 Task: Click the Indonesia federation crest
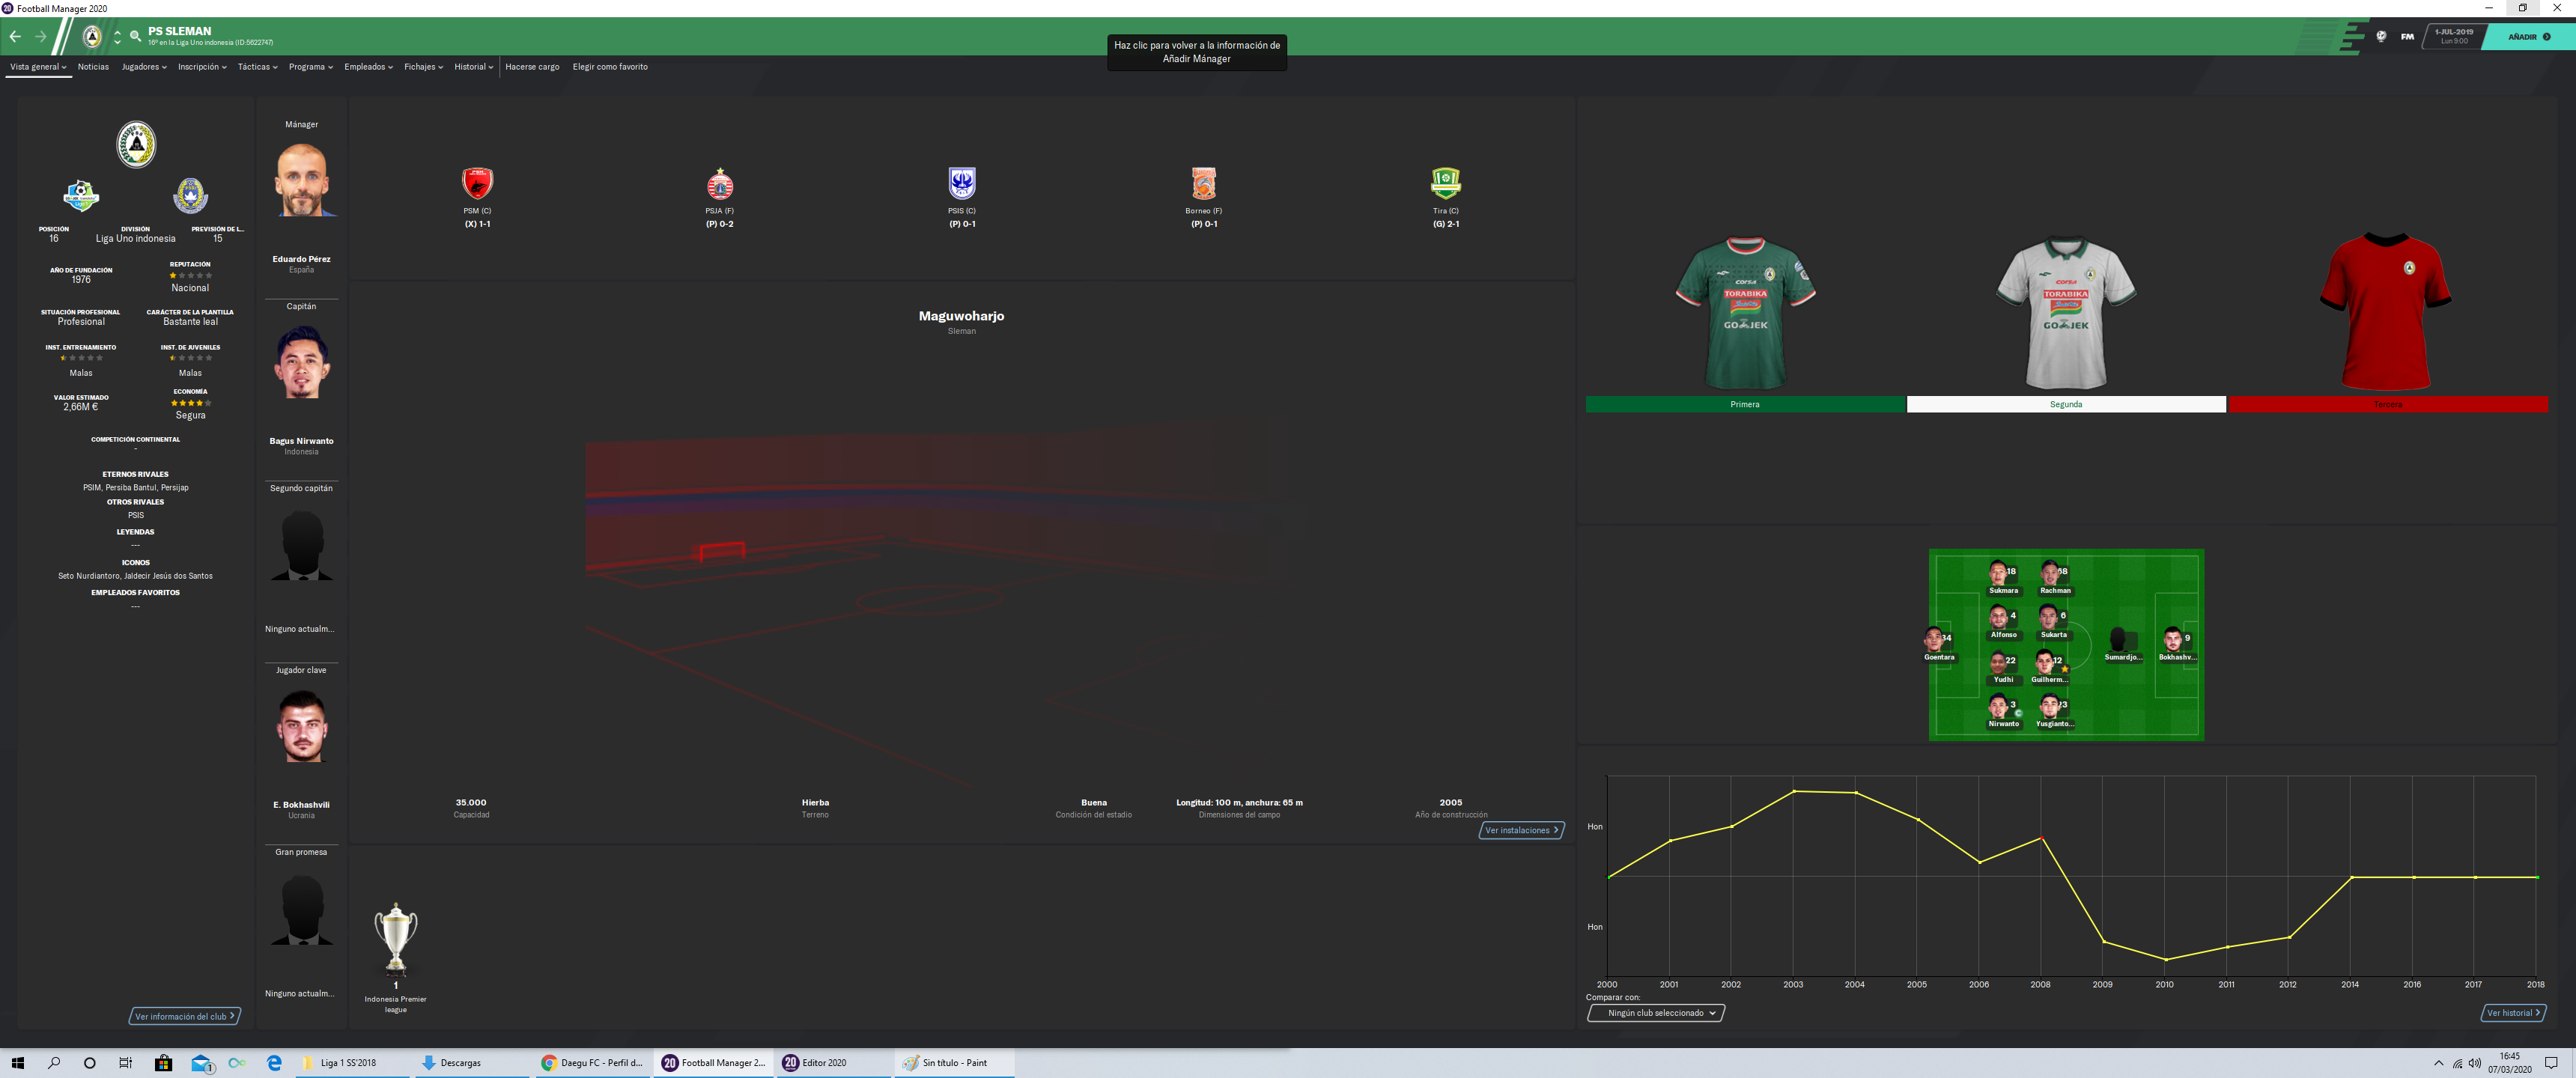coord(190,195)
